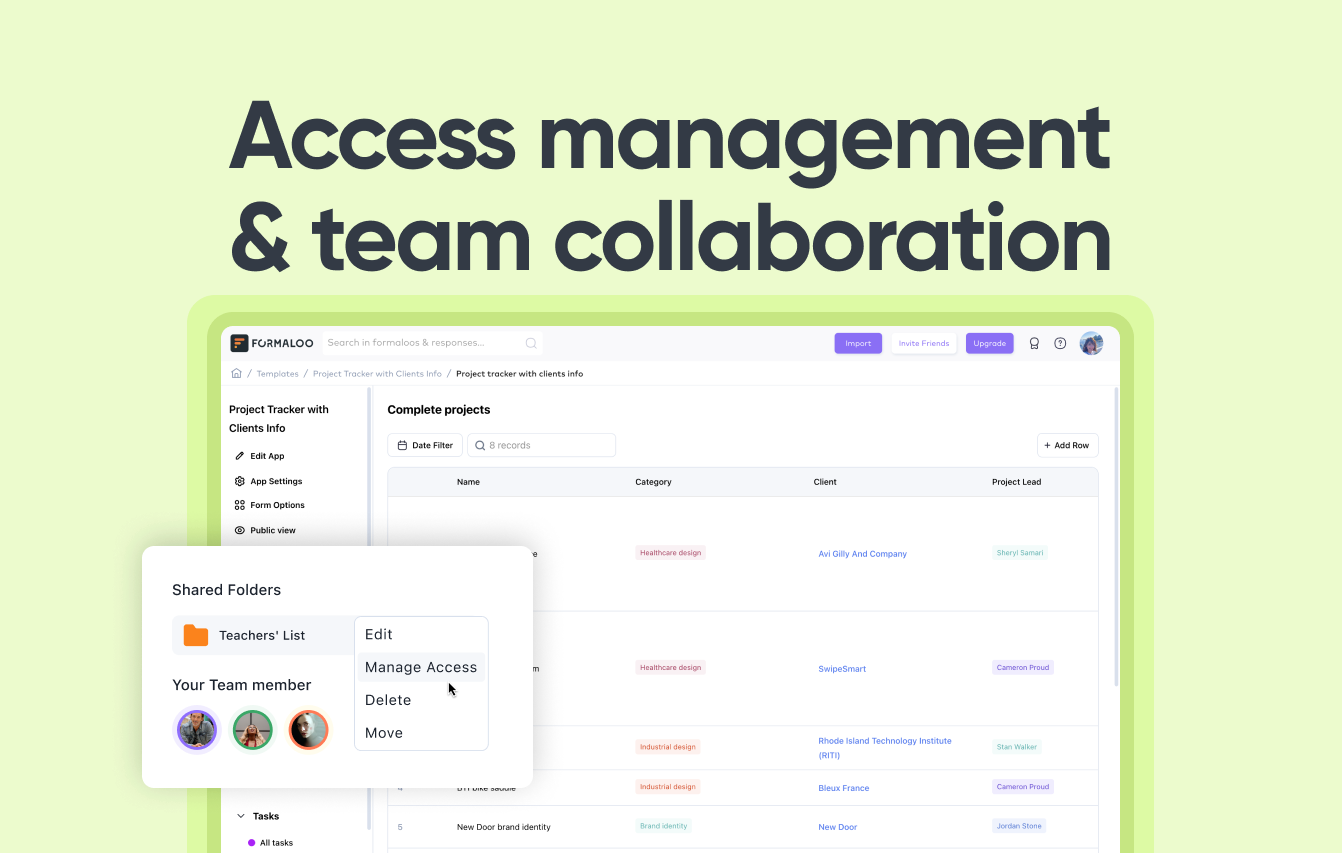Click the Form Options grid icon

coord(240,505)
